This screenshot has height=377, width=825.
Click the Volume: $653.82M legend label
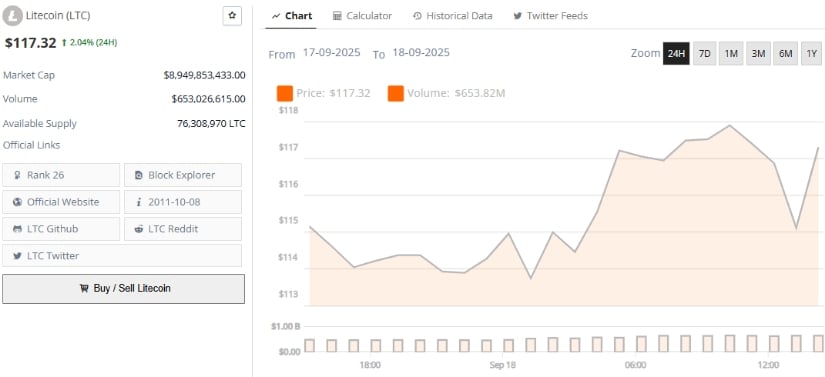(456, 94)
